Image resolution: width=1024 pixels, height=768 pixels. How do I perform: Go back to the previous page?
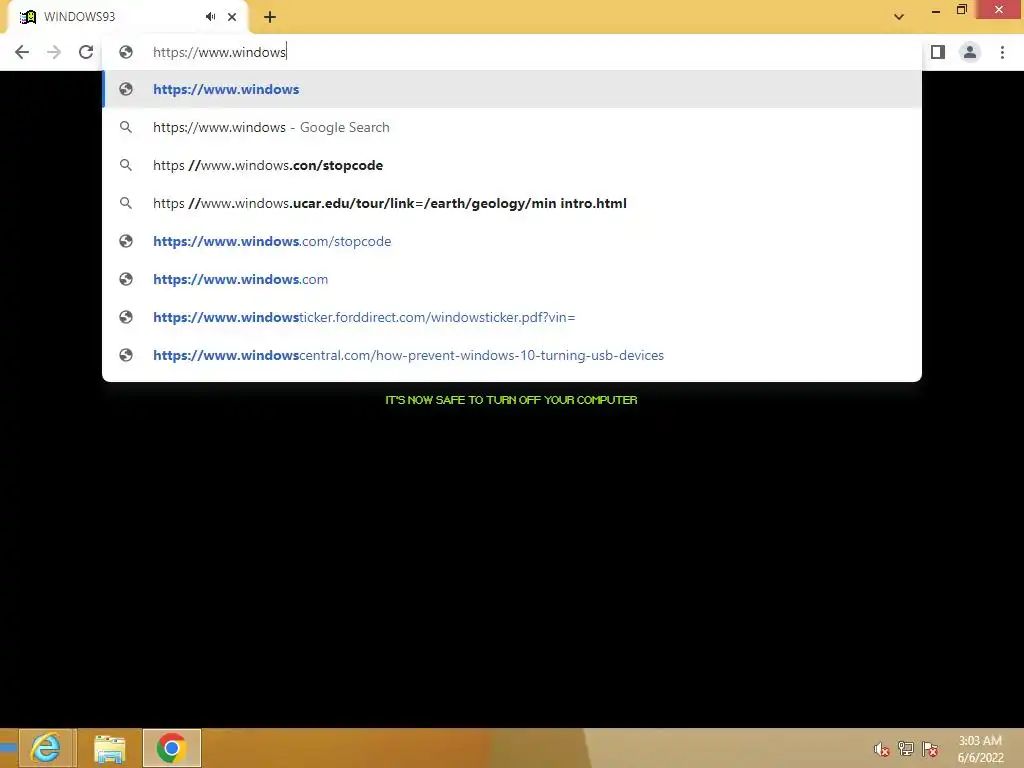pyautogui.click(x=22, y=52)
